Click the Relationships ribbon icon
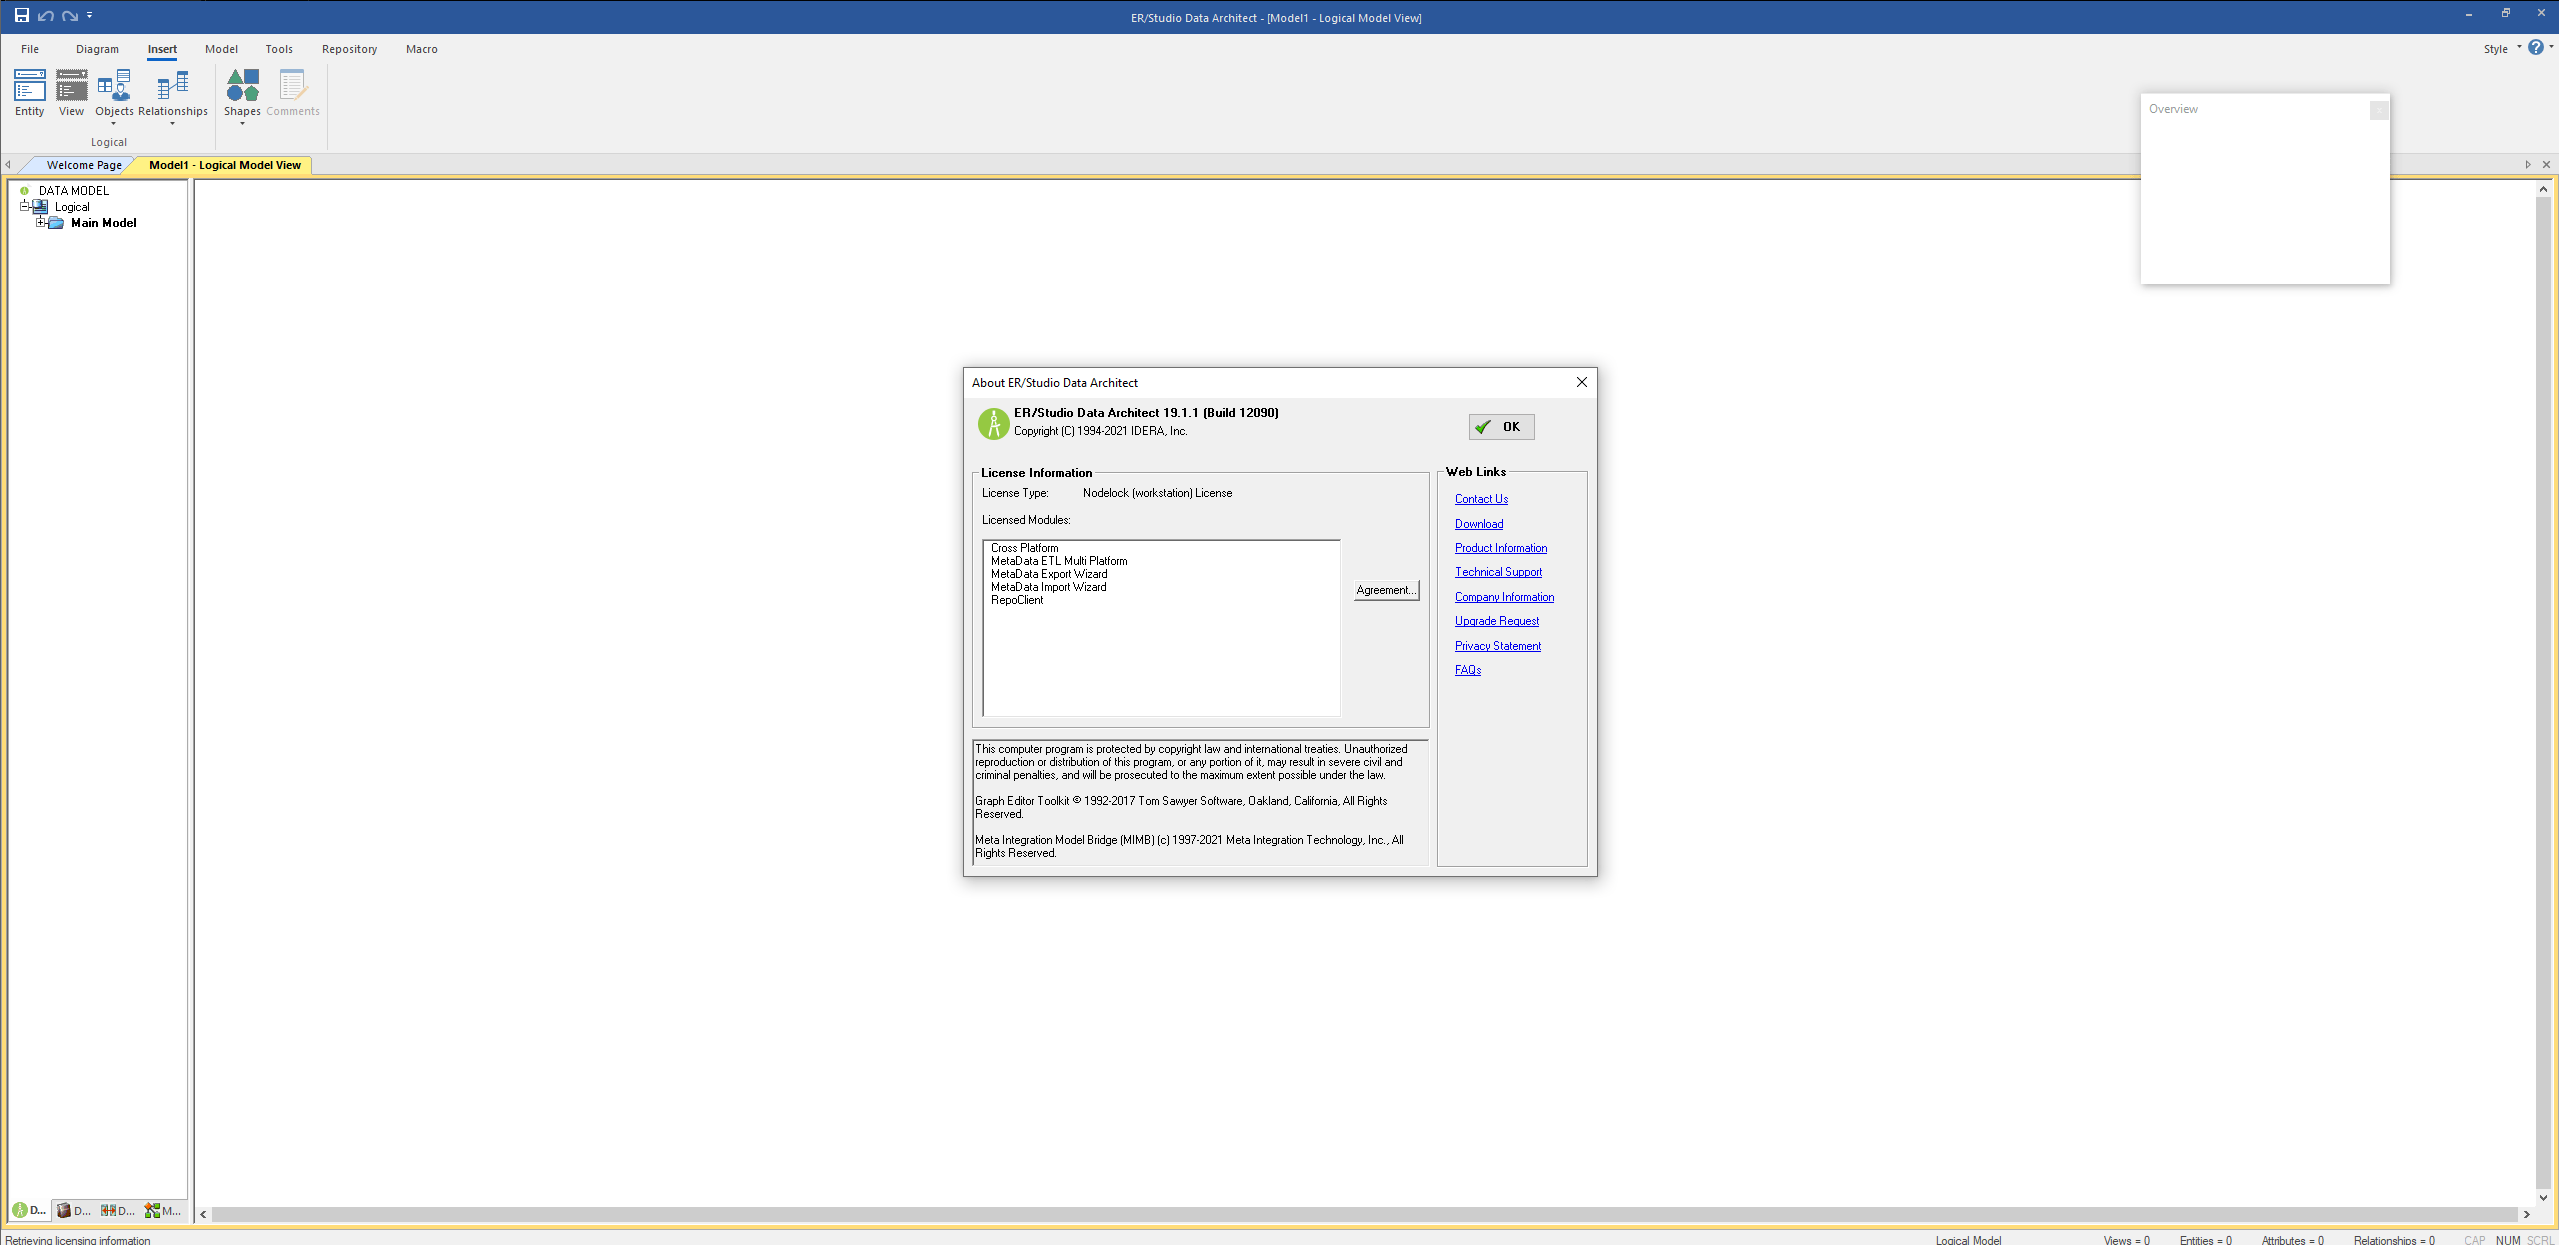The width and height of the screenshot is (2559, 1245). point(173,85)
